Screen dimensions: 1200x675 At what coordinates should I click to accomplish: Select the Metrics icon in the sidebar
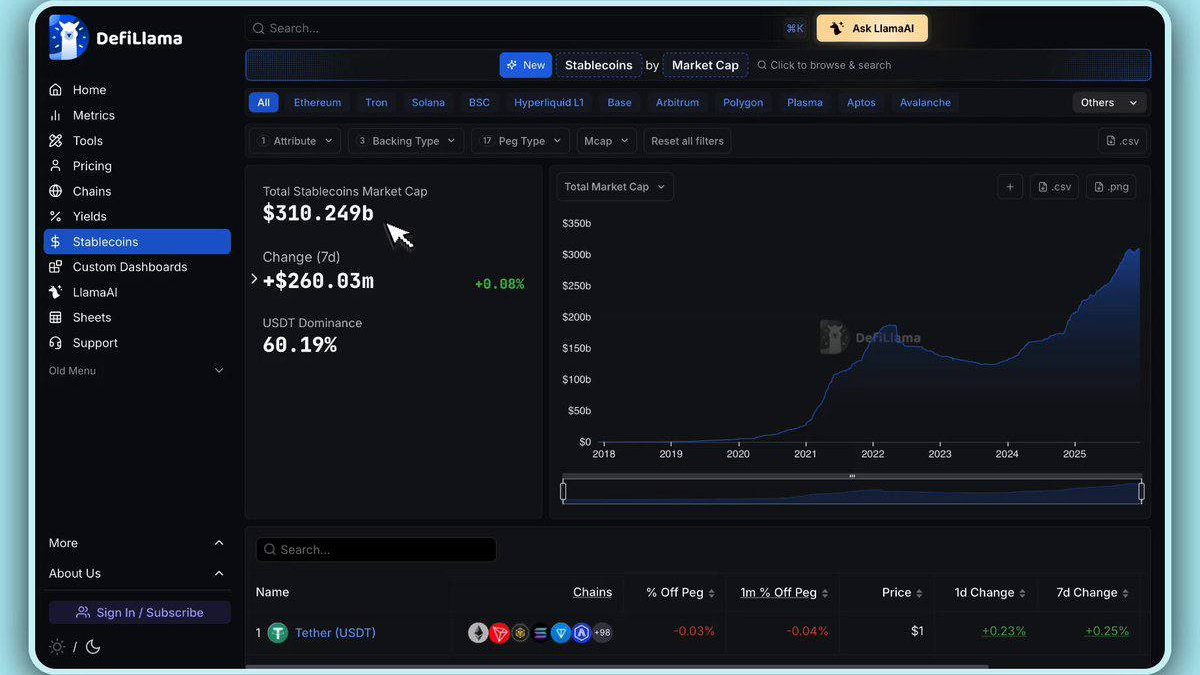(x=57, y=115)
